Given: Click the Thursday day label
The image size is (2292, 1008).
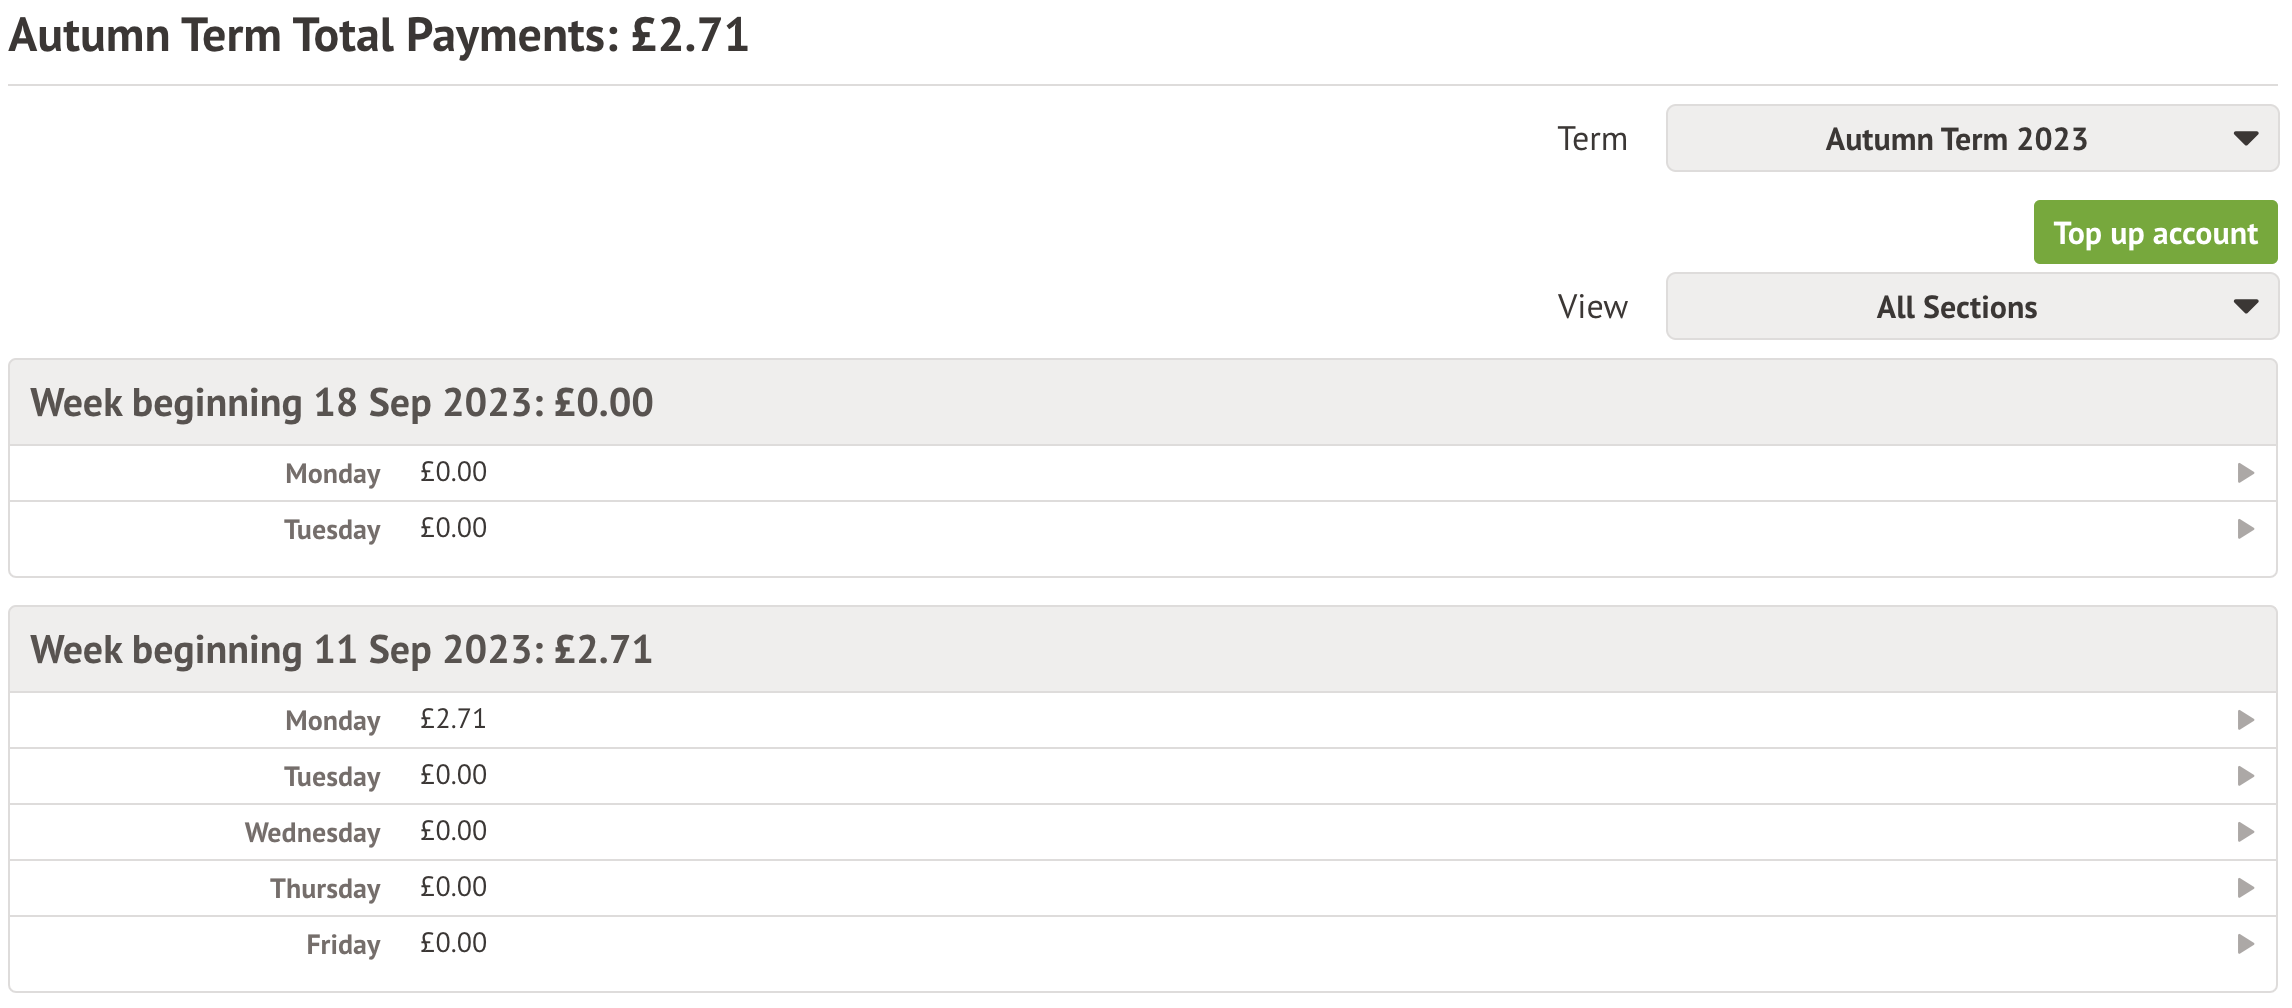Looking at the screenshot, I should point(325,889).
